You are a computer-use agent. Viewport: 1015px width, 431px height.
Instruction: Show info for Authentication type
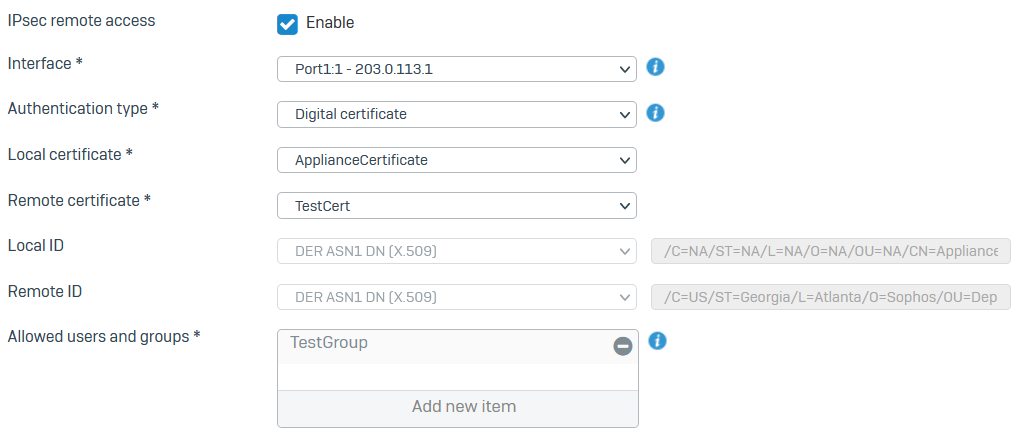(656, 113)
